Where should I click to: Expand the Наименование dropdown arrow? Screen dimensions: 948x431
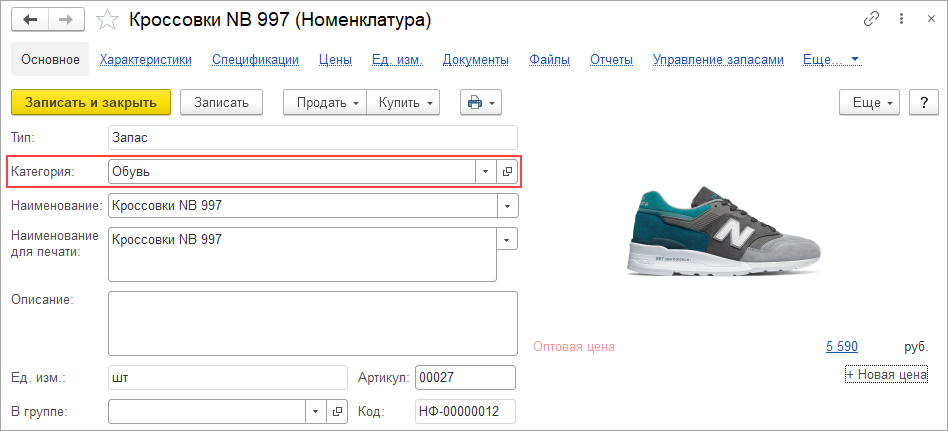507,206
